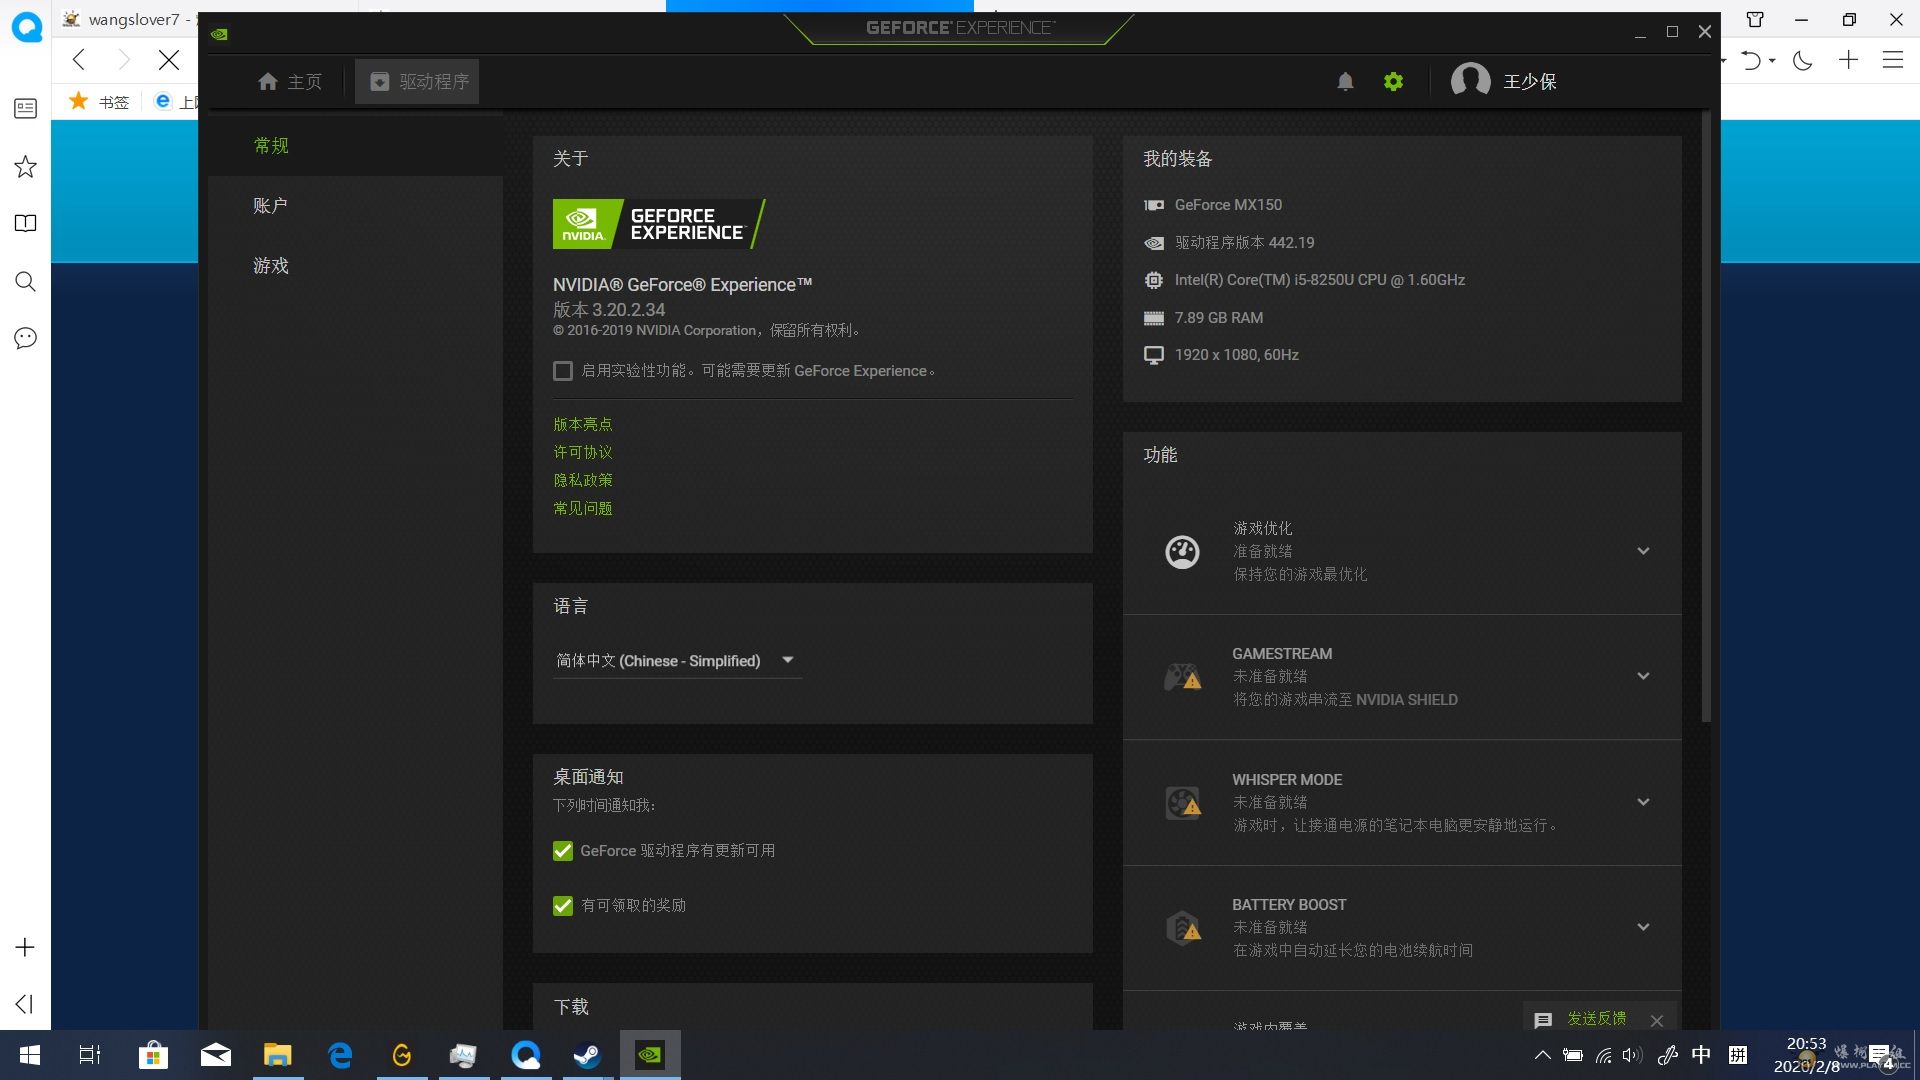Click the GAMESTREAM controller warning icon
The image size is (1920, 1080).
click(x=1182, y=676)
